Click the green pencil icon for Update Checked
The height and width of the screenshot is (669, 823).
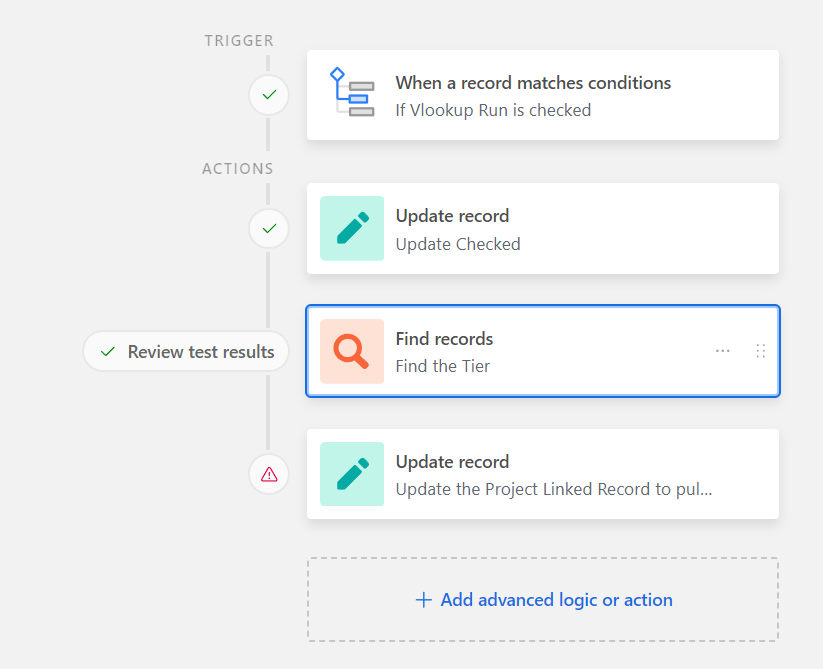(352, 228)
